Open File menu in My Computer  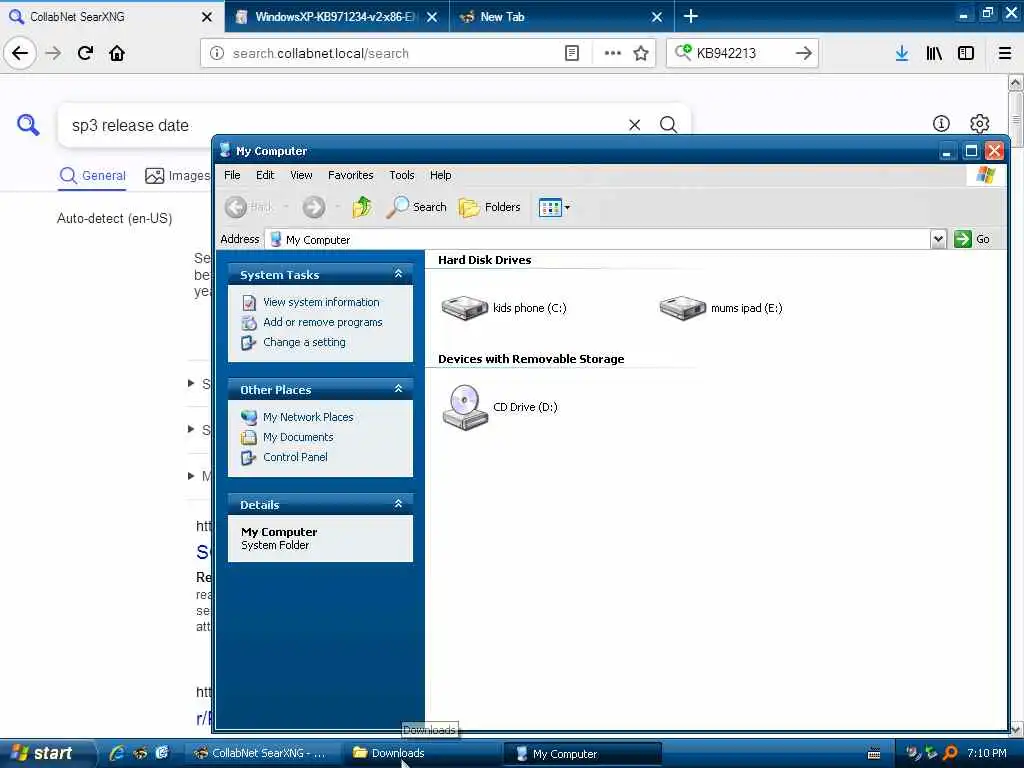tap(232, 175)
